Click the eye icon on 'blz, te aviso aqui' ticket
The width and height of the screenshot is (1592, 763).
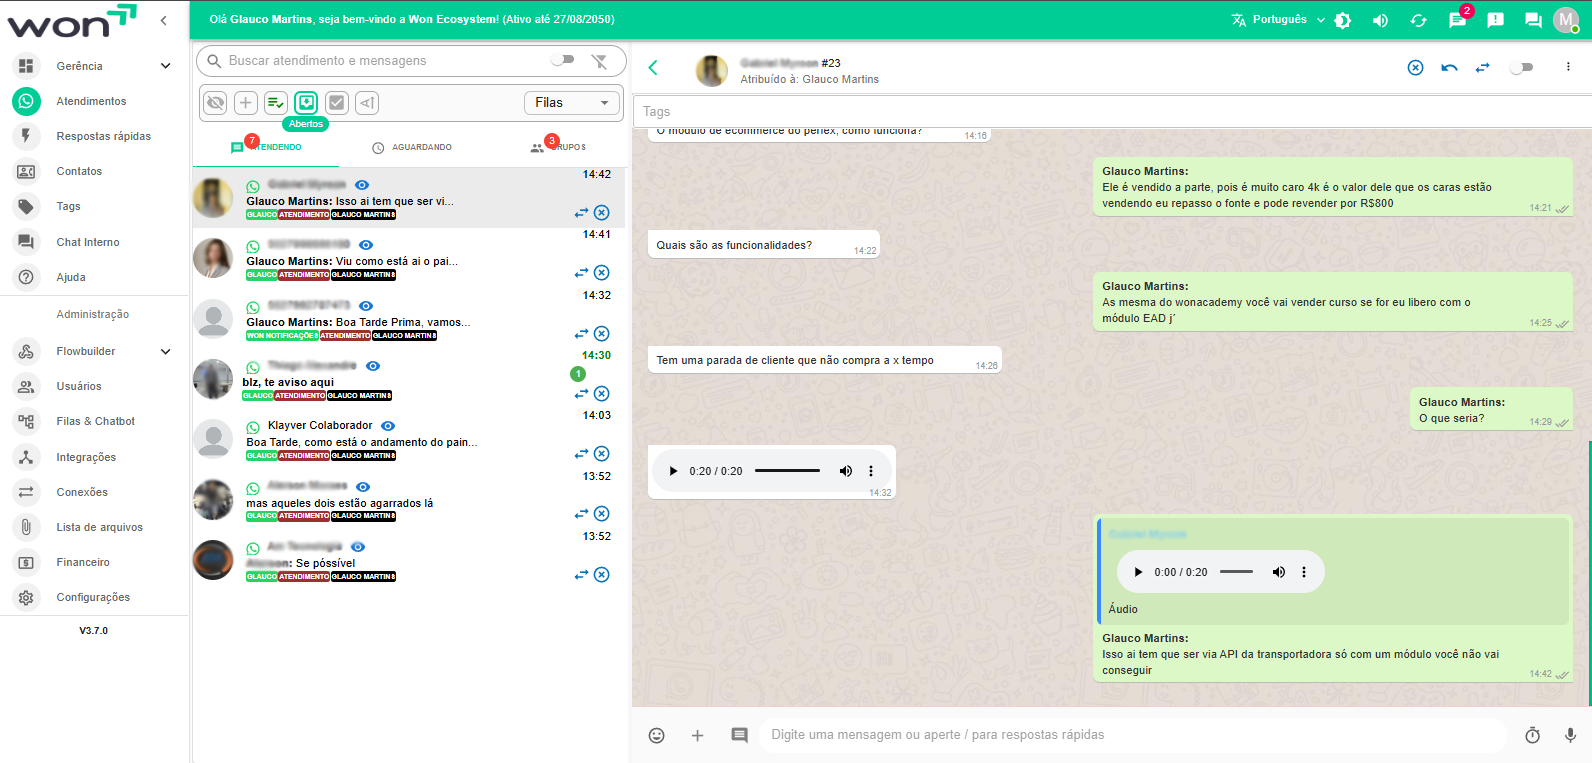point(373,366)
